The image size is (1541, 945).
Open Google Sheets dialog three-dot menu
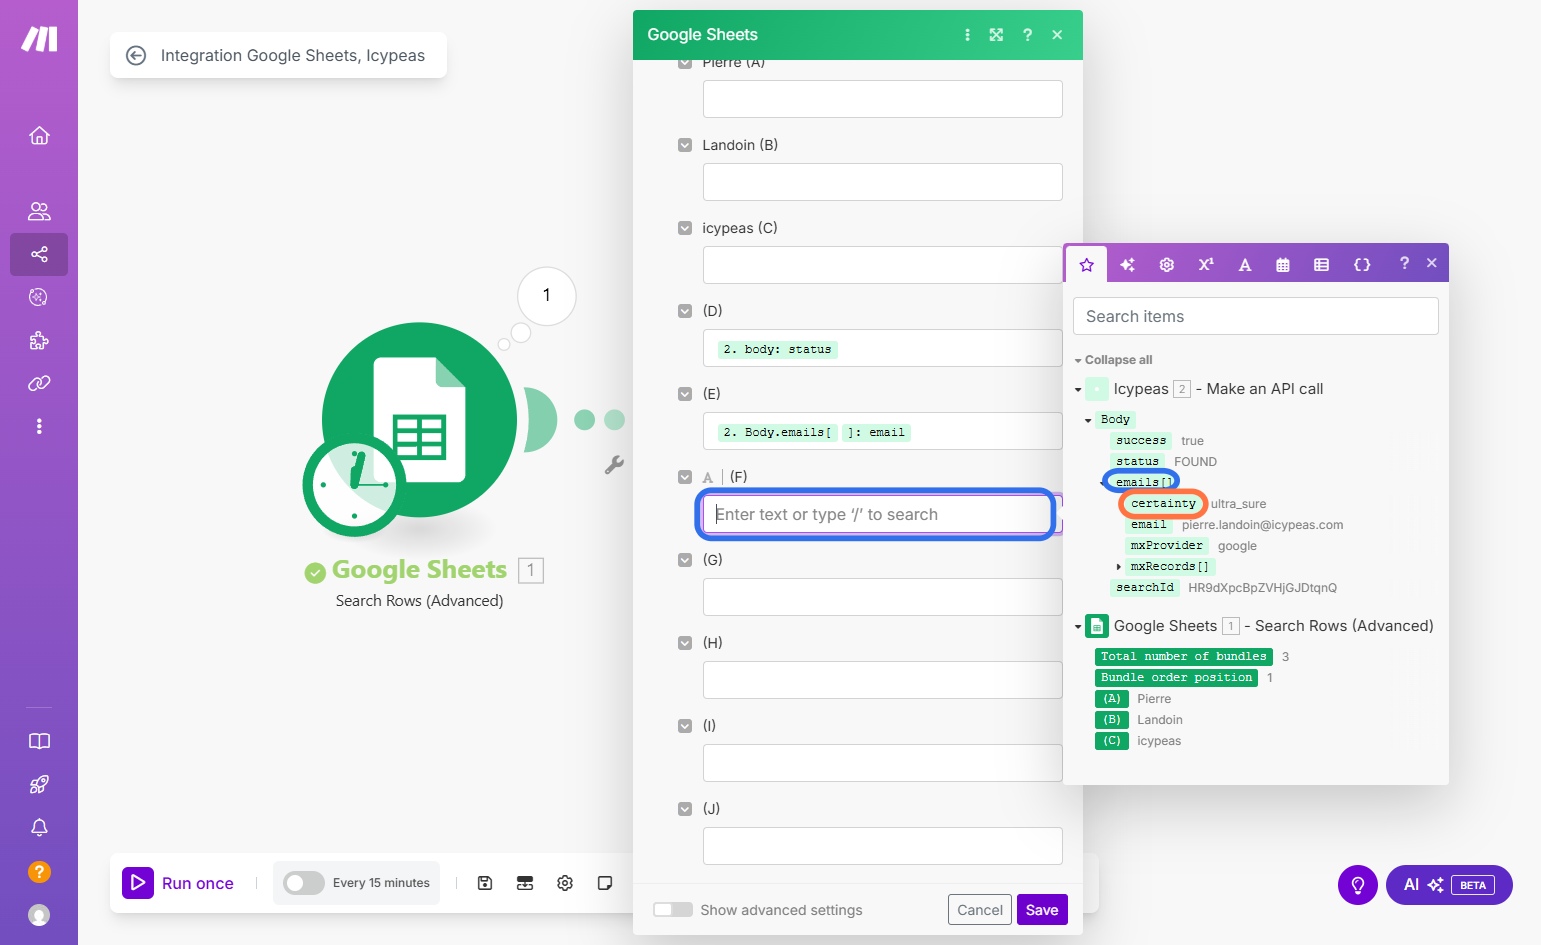click(967, 35)
